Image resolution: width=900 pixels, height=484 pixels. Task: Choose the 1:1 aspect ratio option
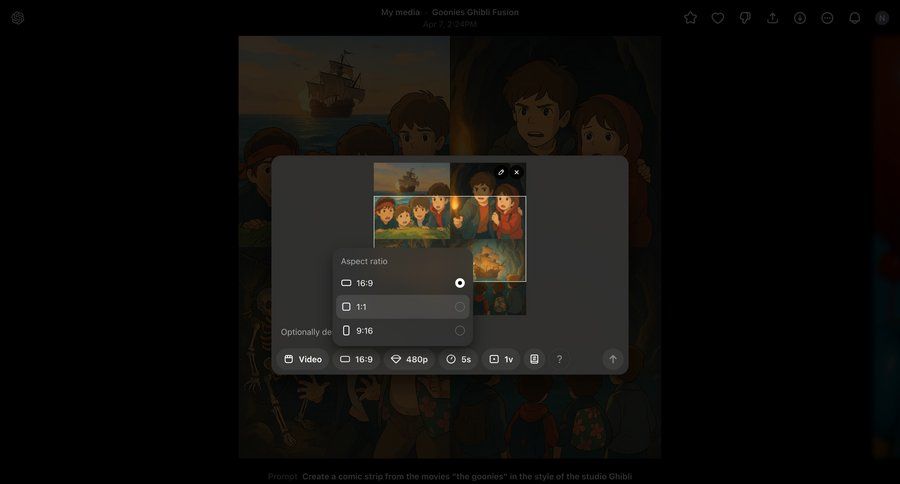coord(402,307)
